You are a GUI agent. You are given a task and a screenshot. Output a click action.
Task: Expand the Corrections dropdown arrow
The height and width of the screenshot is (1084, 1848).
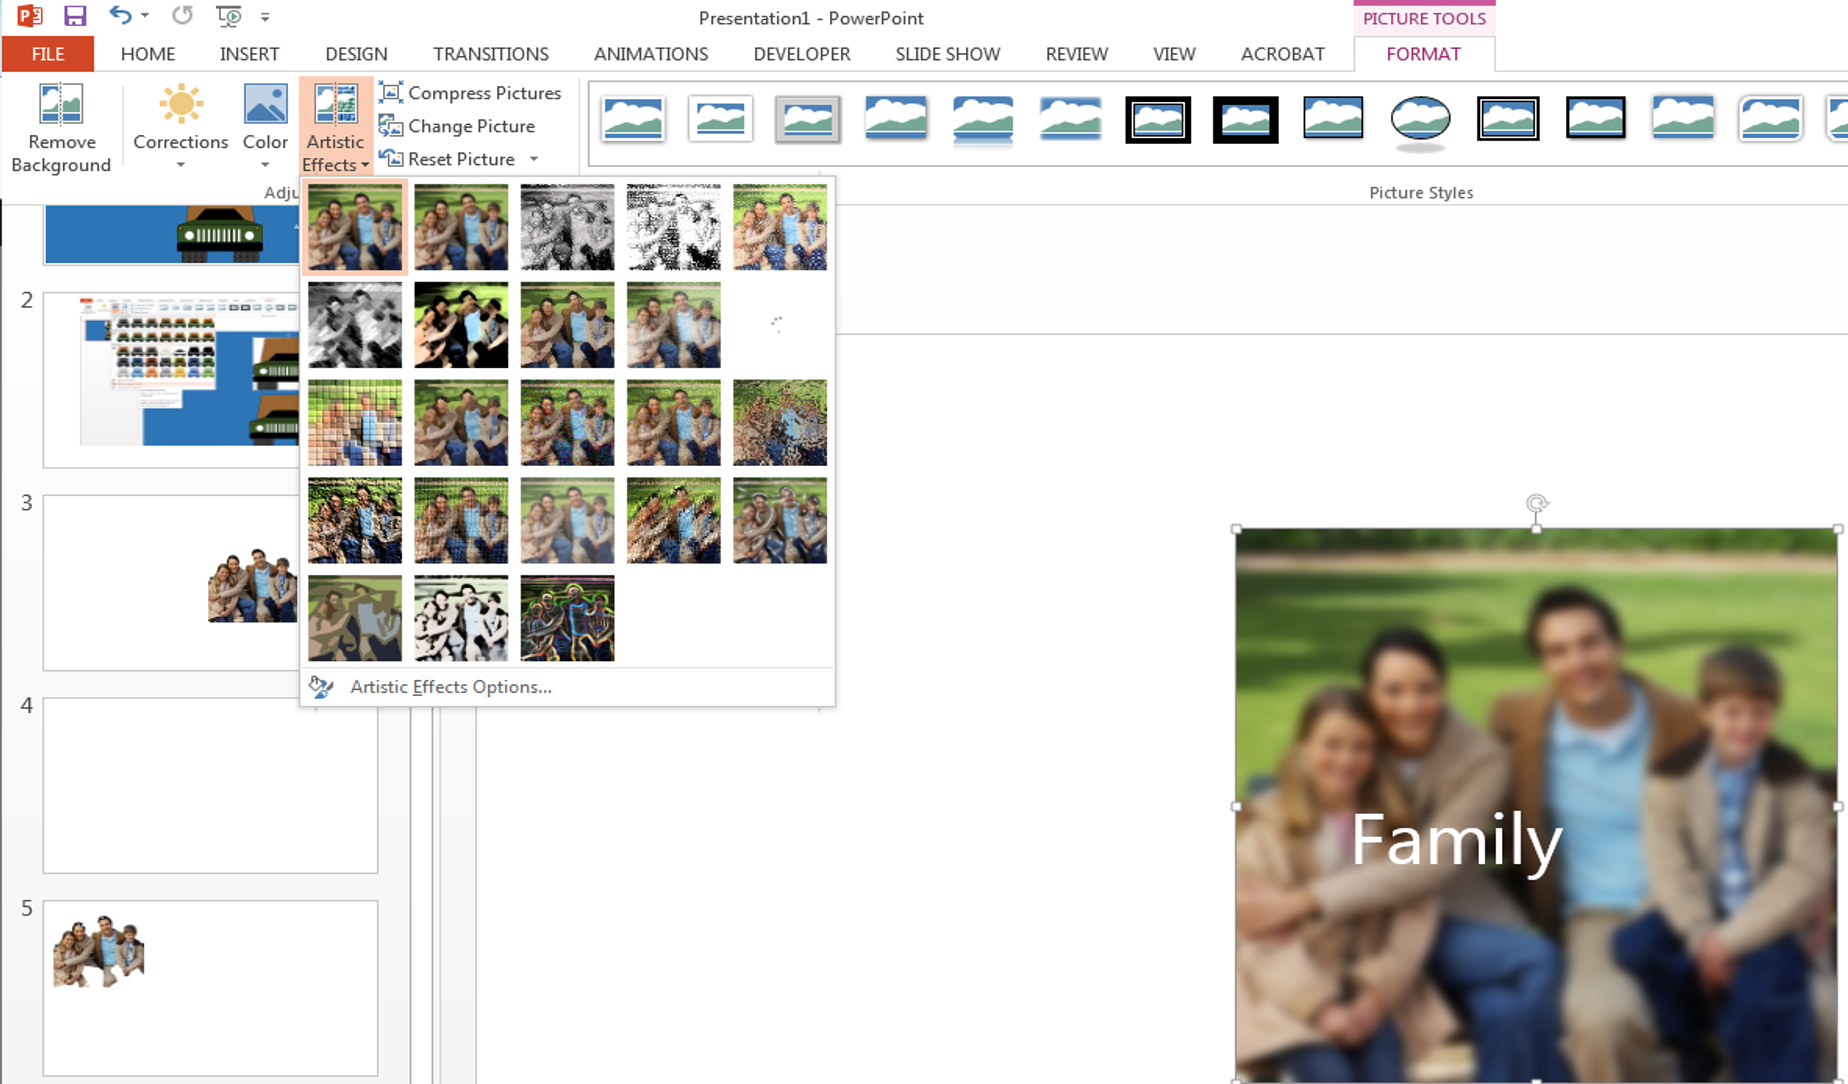click(181, 165)
